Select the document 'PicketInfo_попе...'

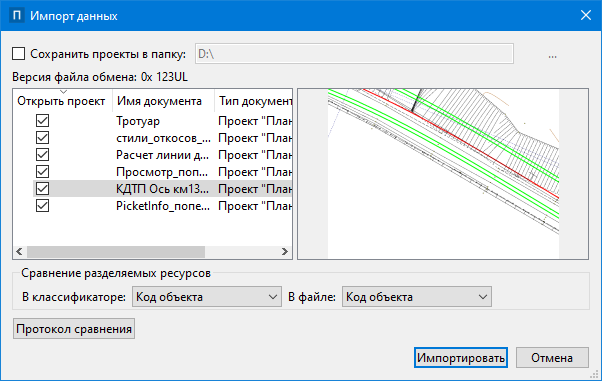163,206
